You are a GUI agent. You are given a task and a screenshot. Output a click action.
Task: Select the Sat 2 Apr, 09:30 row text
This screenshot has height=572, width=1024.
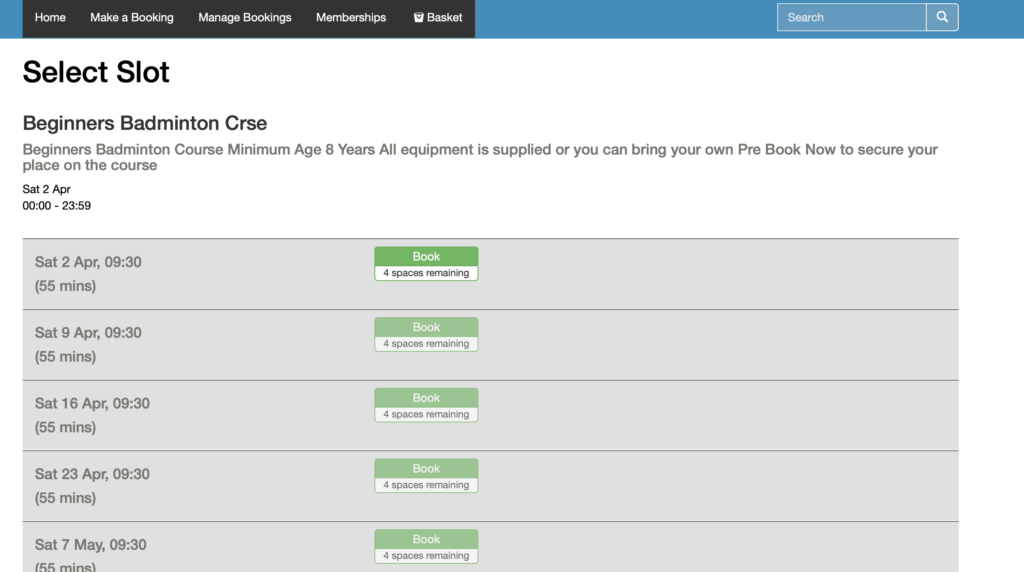88,262
